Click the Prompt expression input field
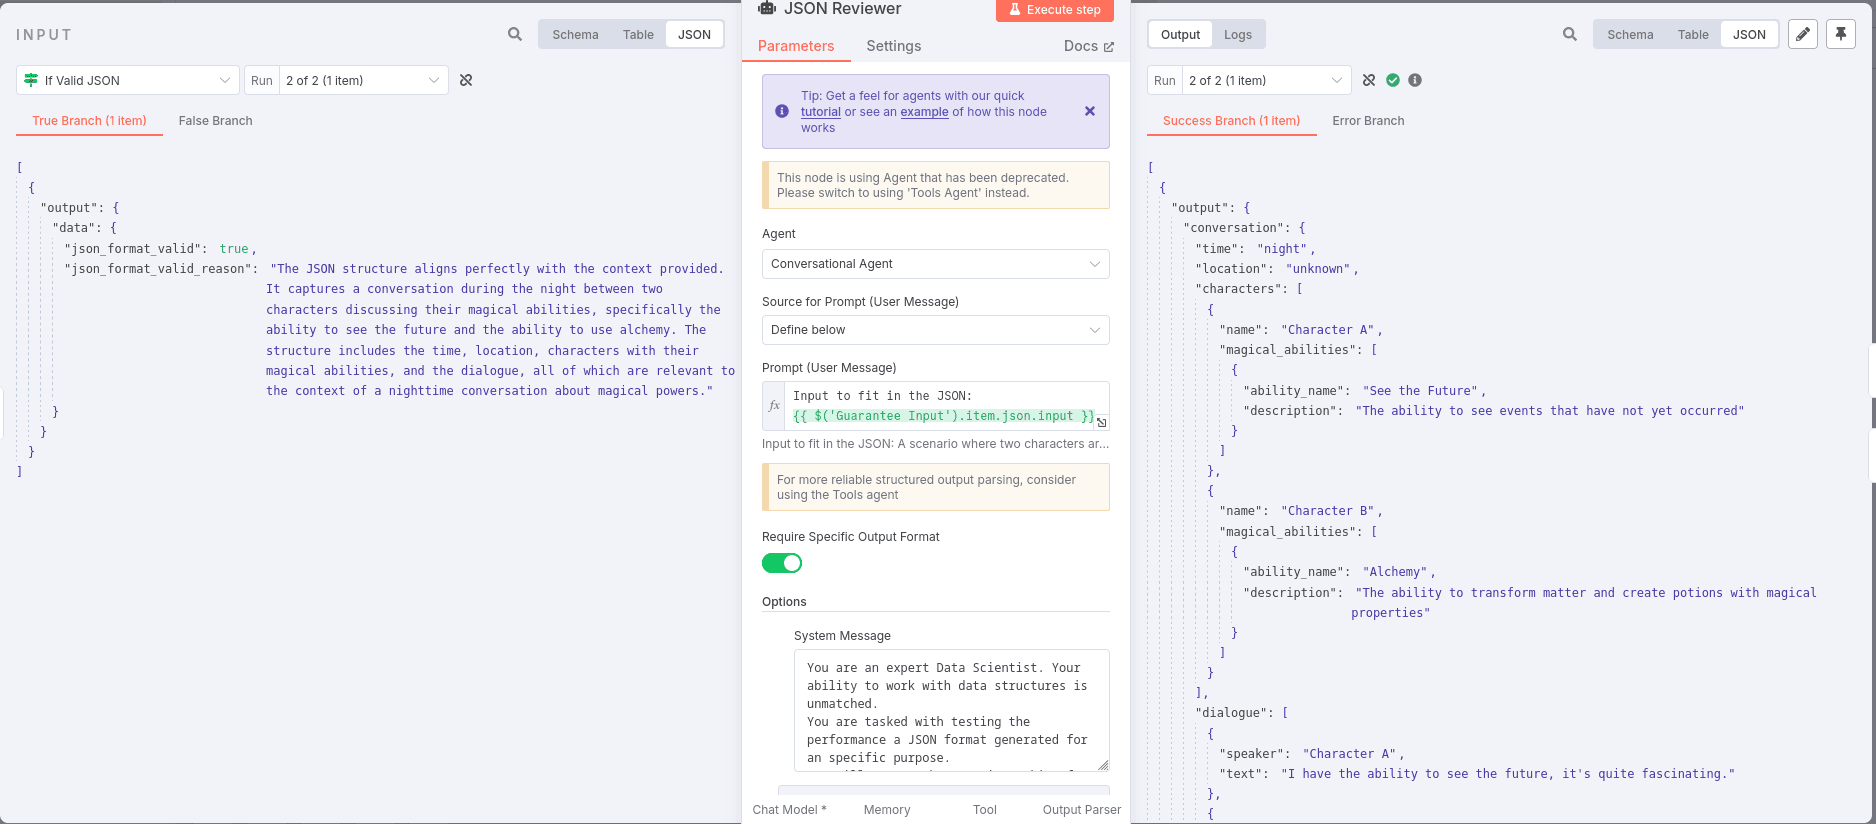 click(947, 406)
